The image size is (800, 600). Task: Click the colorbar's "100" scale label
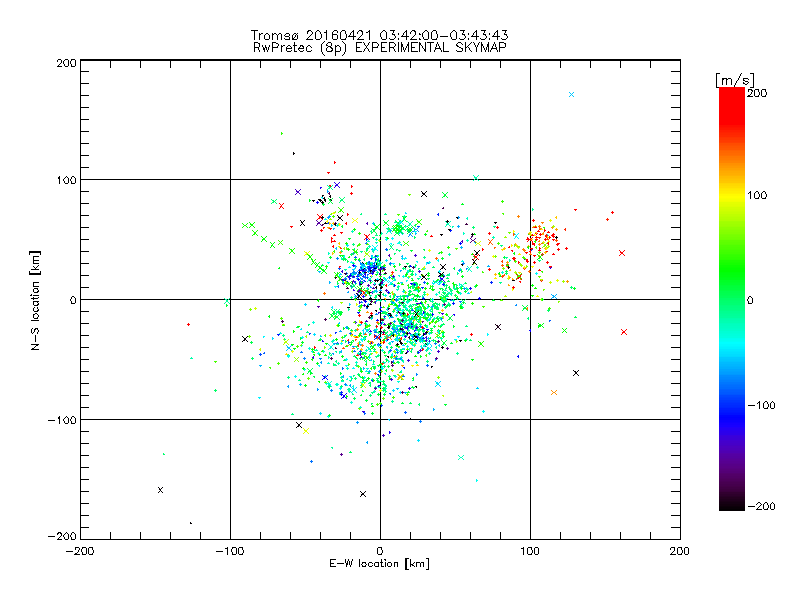pyautogui.click(x=757, y=195)
